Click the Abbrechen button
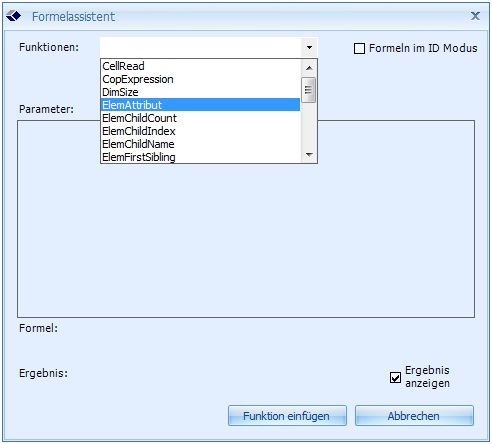 pos(414,416)
